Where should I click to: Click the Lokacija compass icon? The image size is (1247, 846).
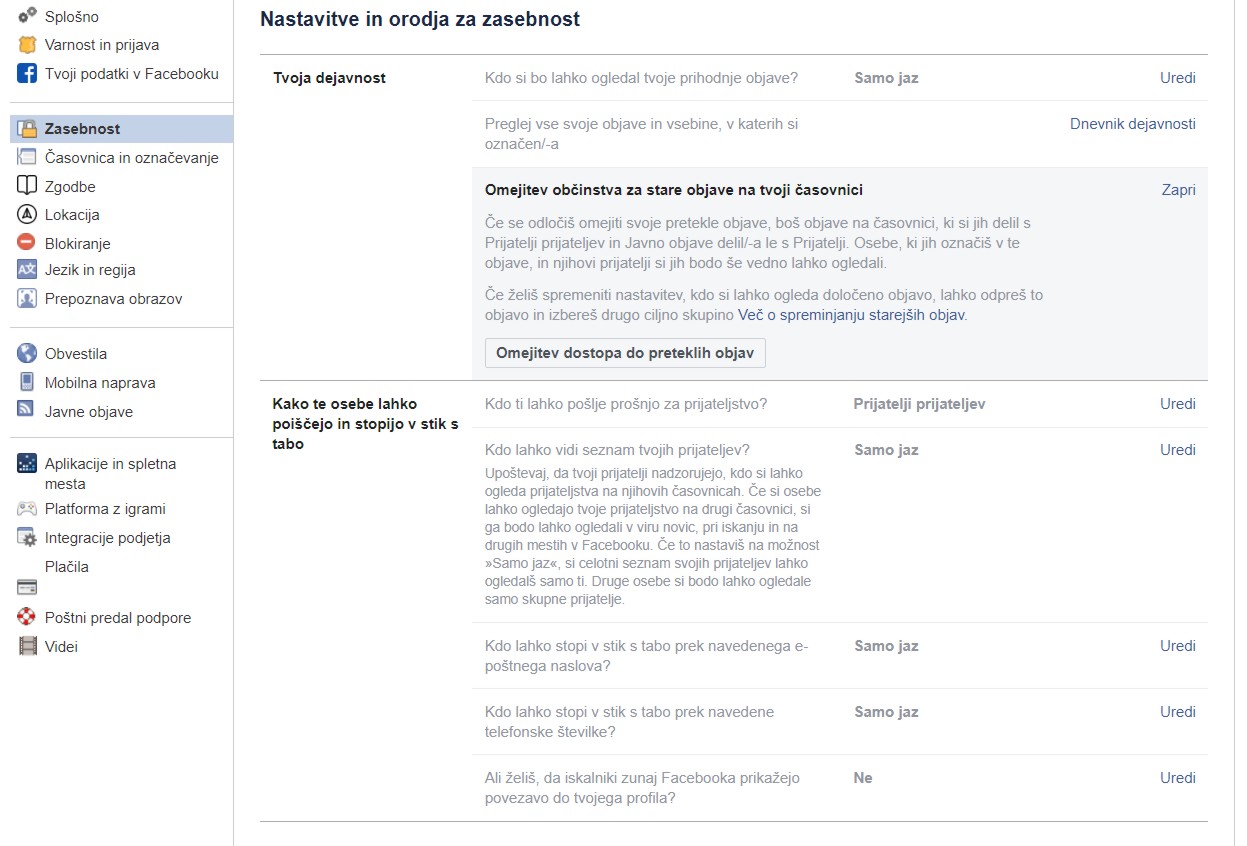click(x=27, y=214)
